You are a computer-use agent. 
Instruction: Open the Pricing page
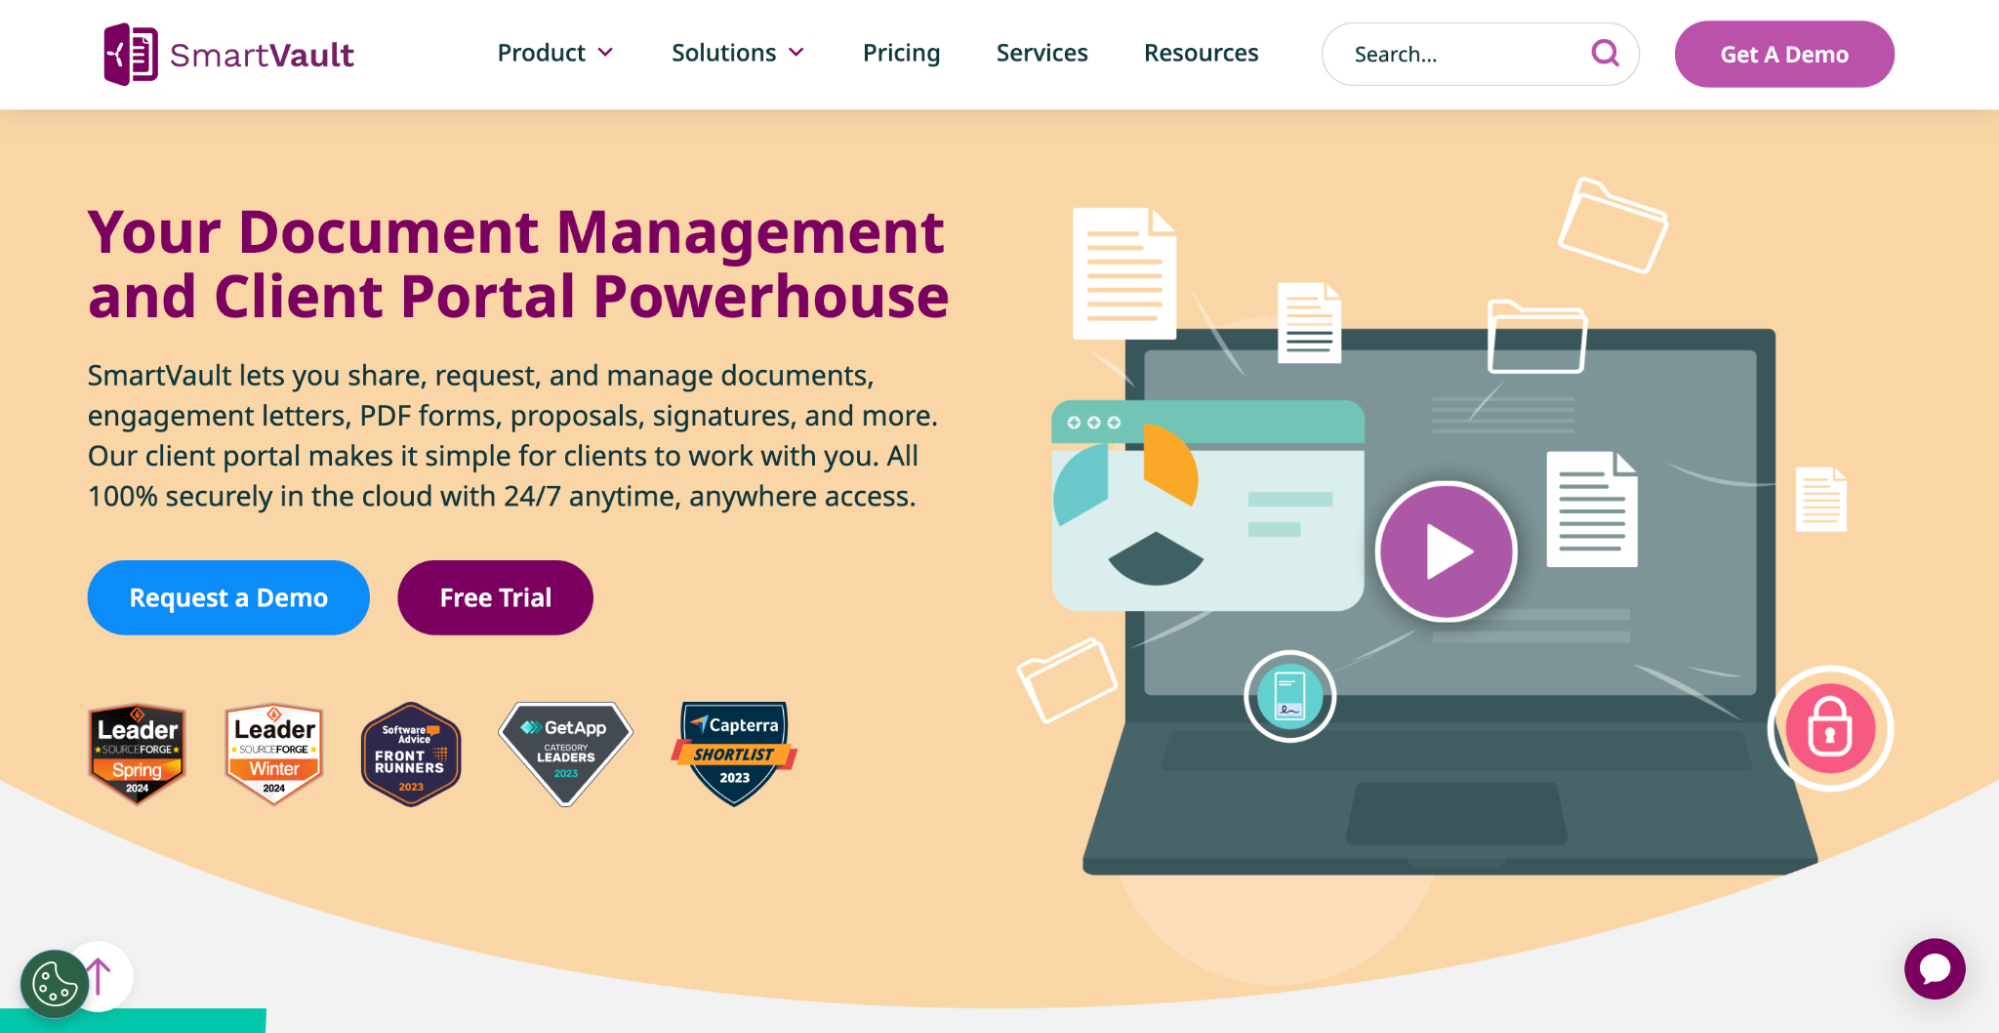click(x=901, y=53)
